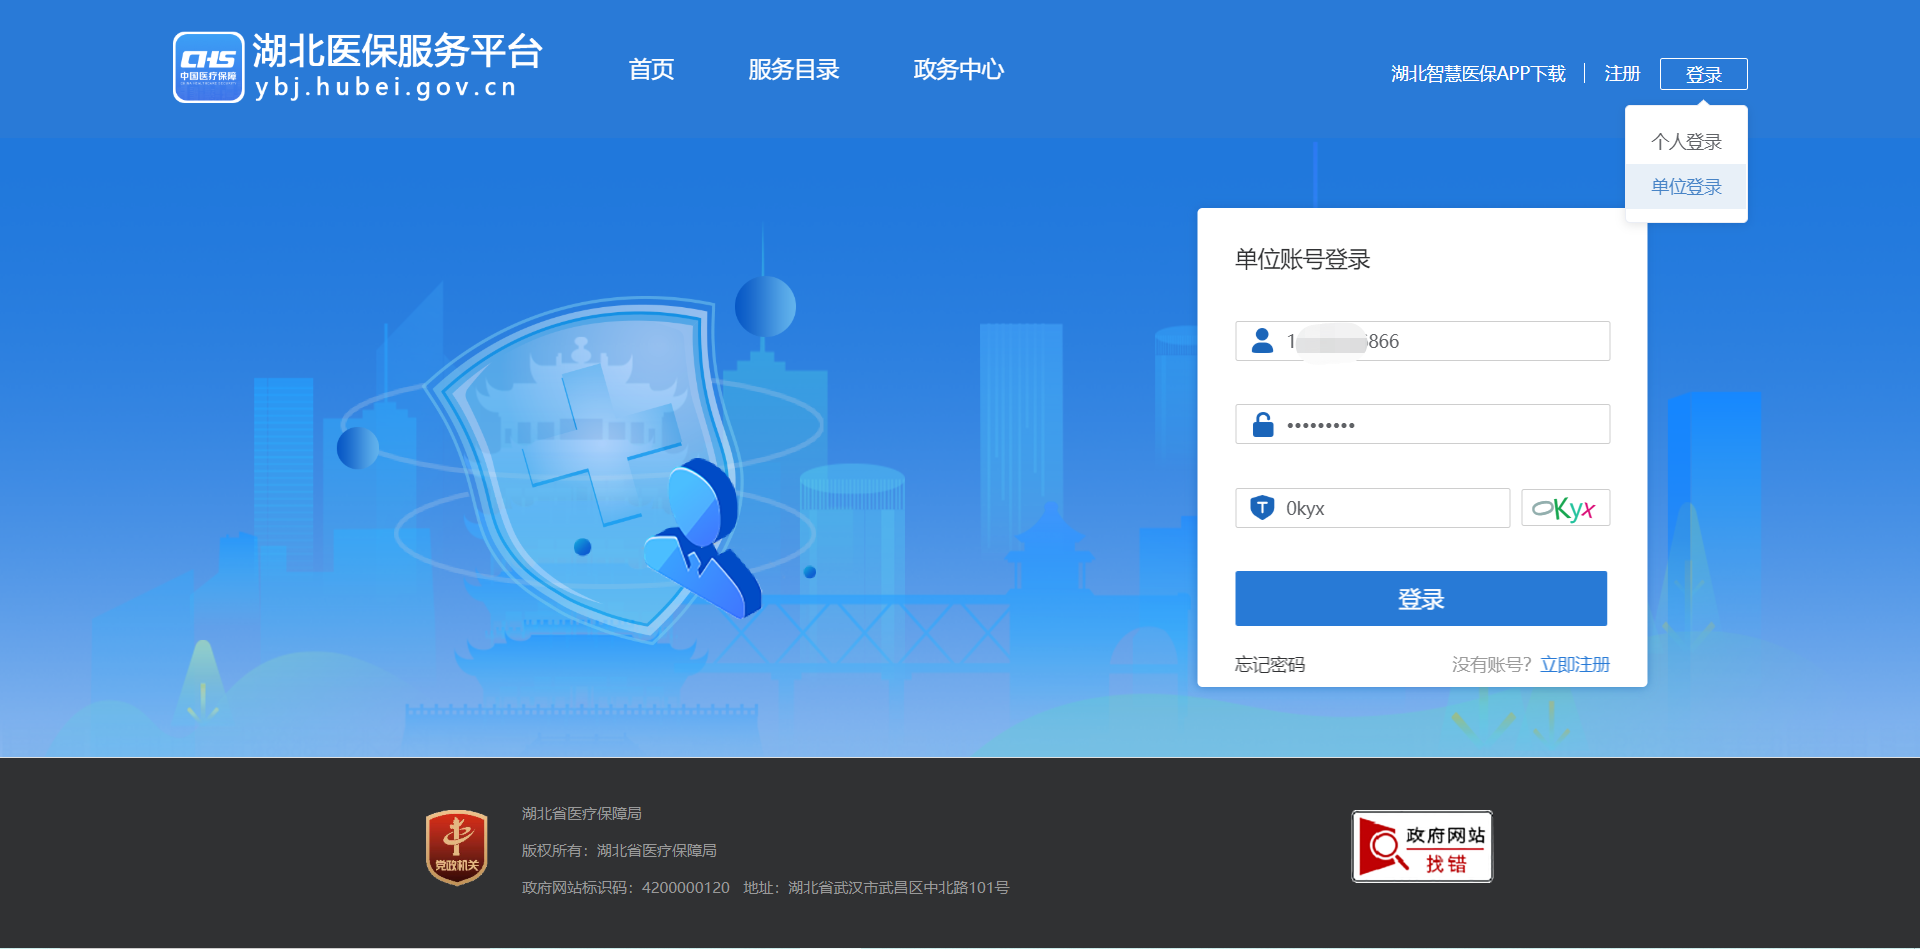The image size is (1920, 949).
Task: Click the 注册 link in the header
Action: [1622, 74]
